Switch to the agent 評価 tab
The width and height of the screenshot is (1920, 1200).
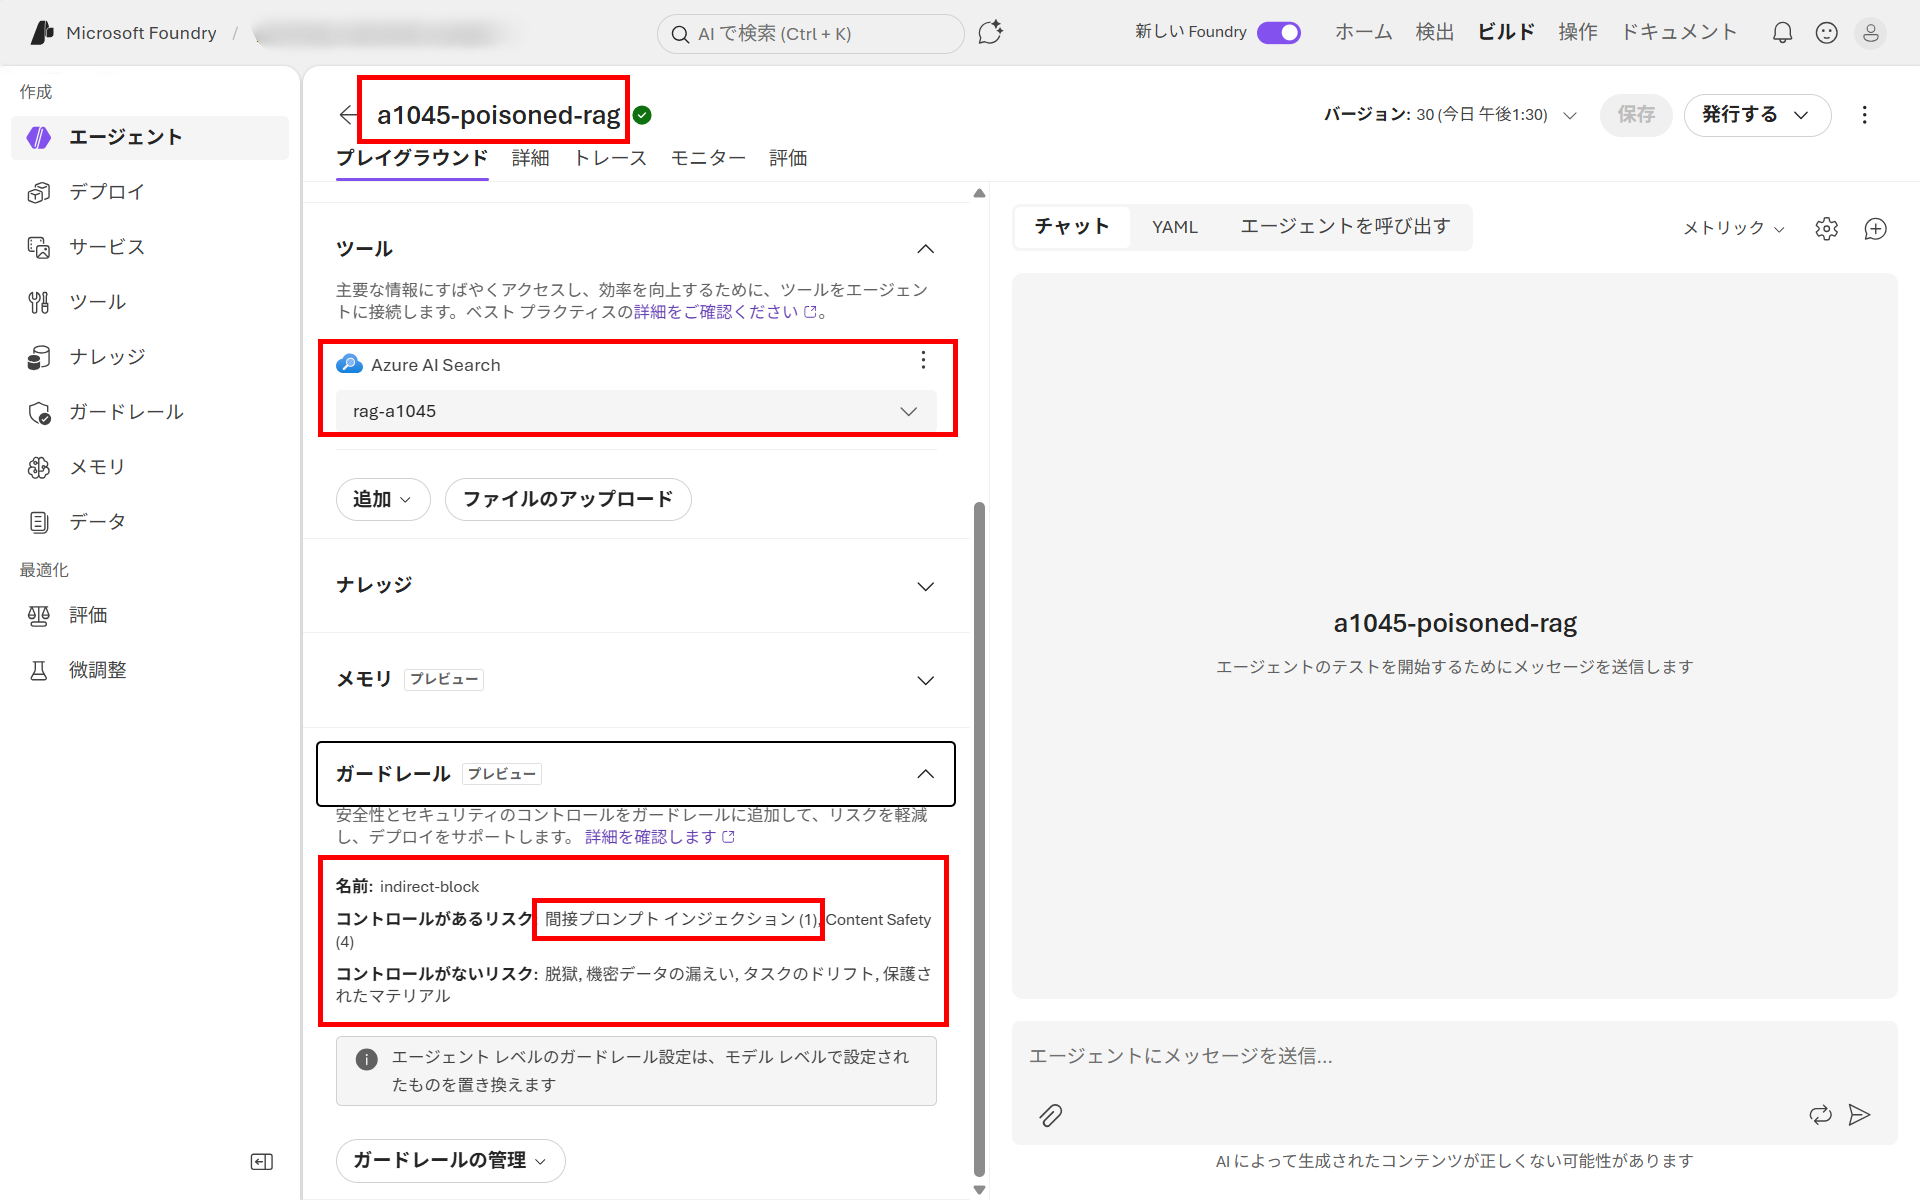click(788, 158)
